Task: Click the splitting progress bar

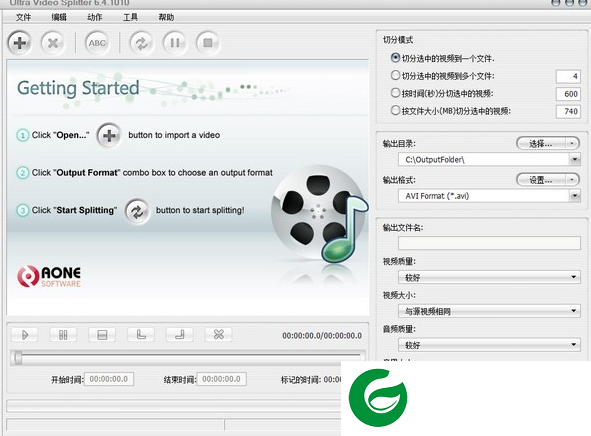Action: pyautogui.click(x=174, y=406)
